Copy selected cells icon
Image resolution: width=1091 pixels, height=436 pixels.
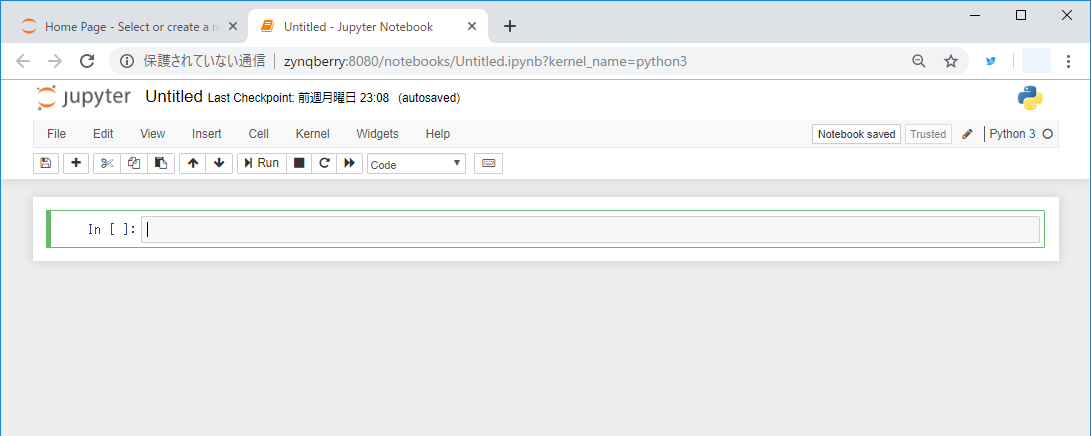[134, 163]
